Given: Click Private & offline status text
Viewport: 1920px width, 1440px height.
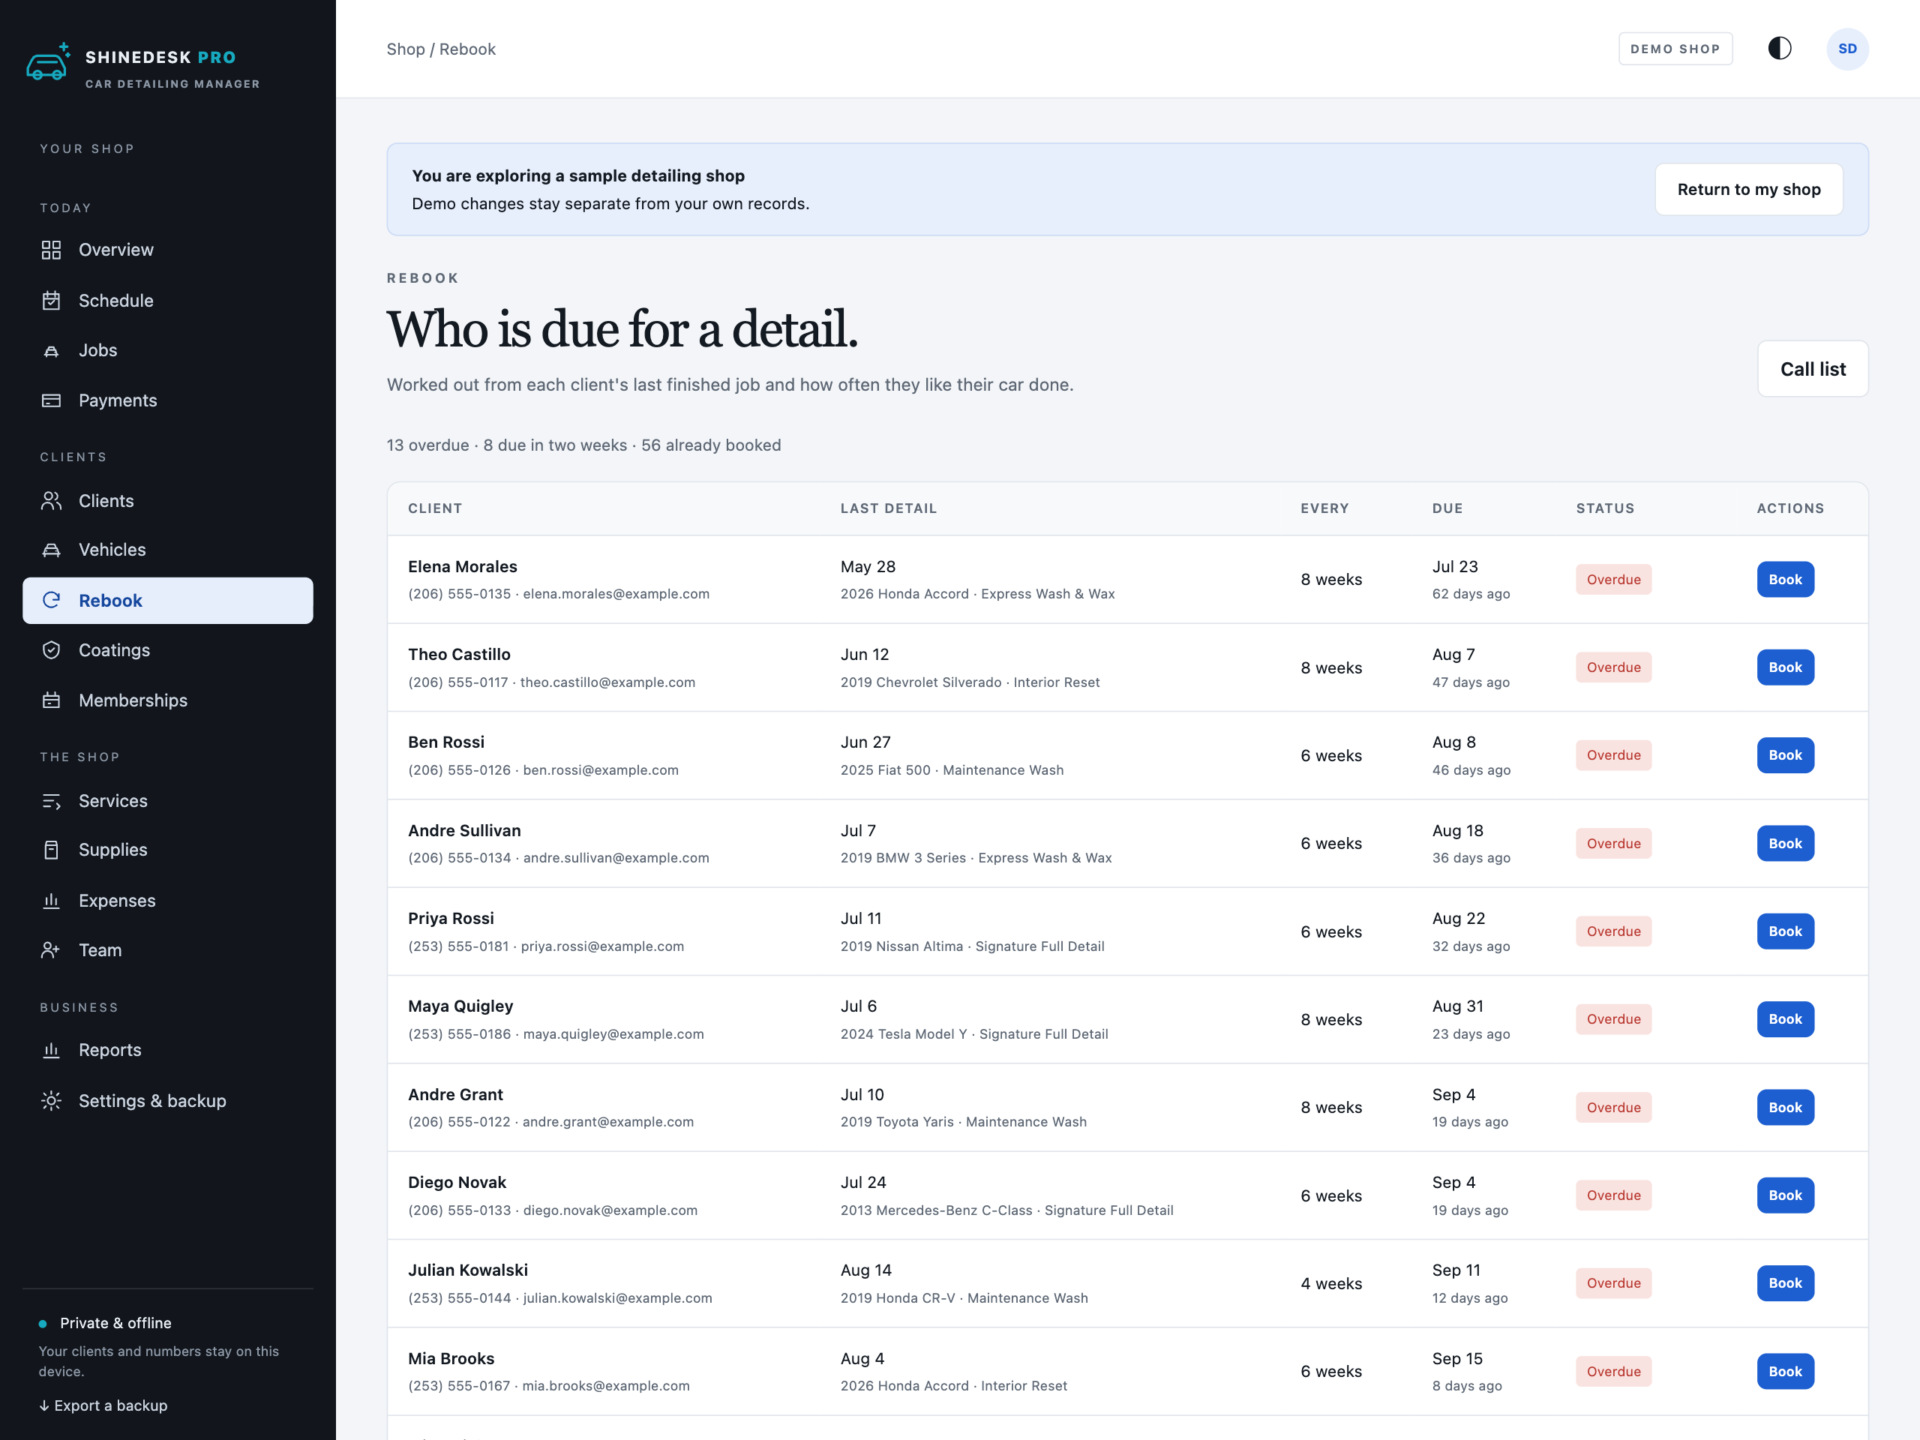Looking at the screenshot, I should point(115,1323).
